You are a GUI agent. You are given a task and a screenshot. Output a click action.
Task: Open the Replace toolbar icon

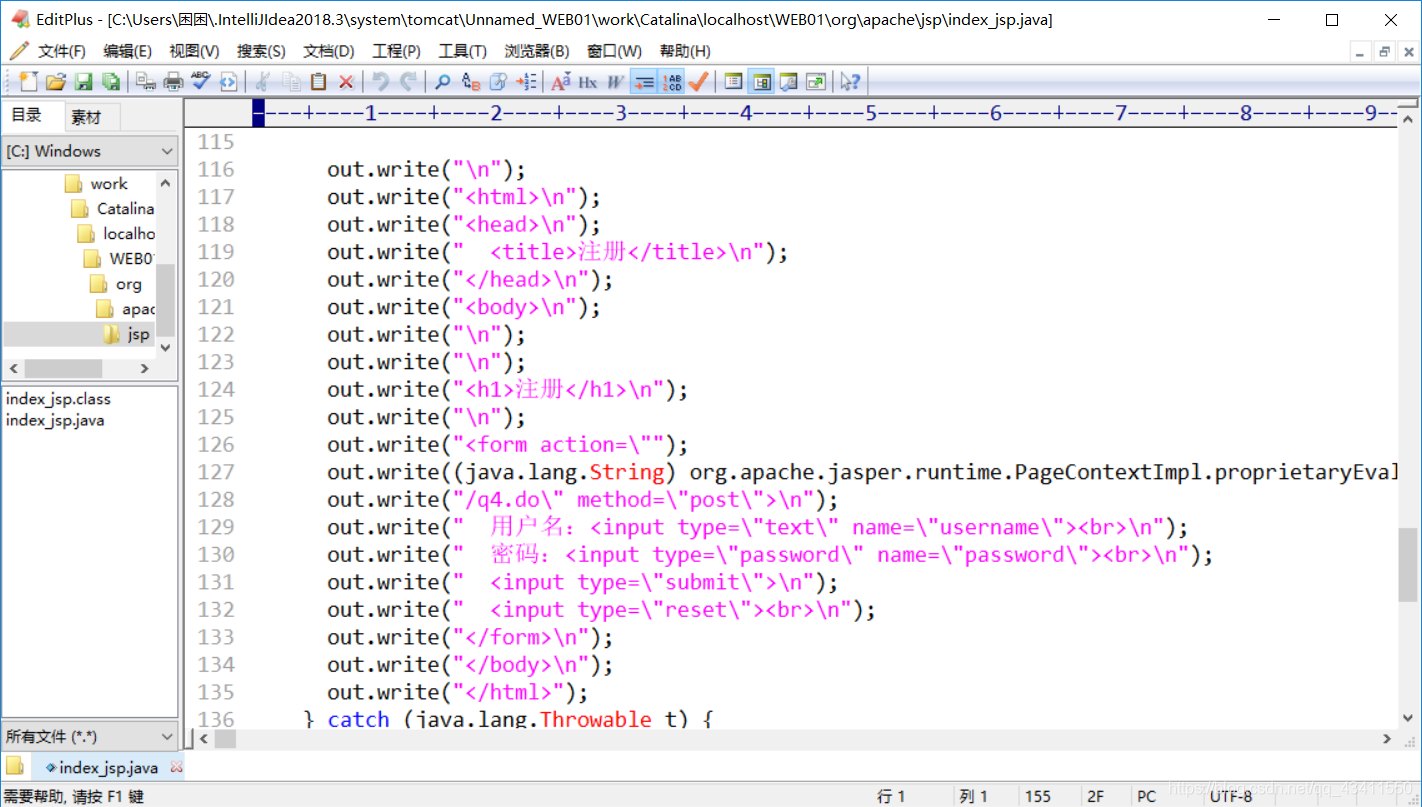(x=470, y=82)
